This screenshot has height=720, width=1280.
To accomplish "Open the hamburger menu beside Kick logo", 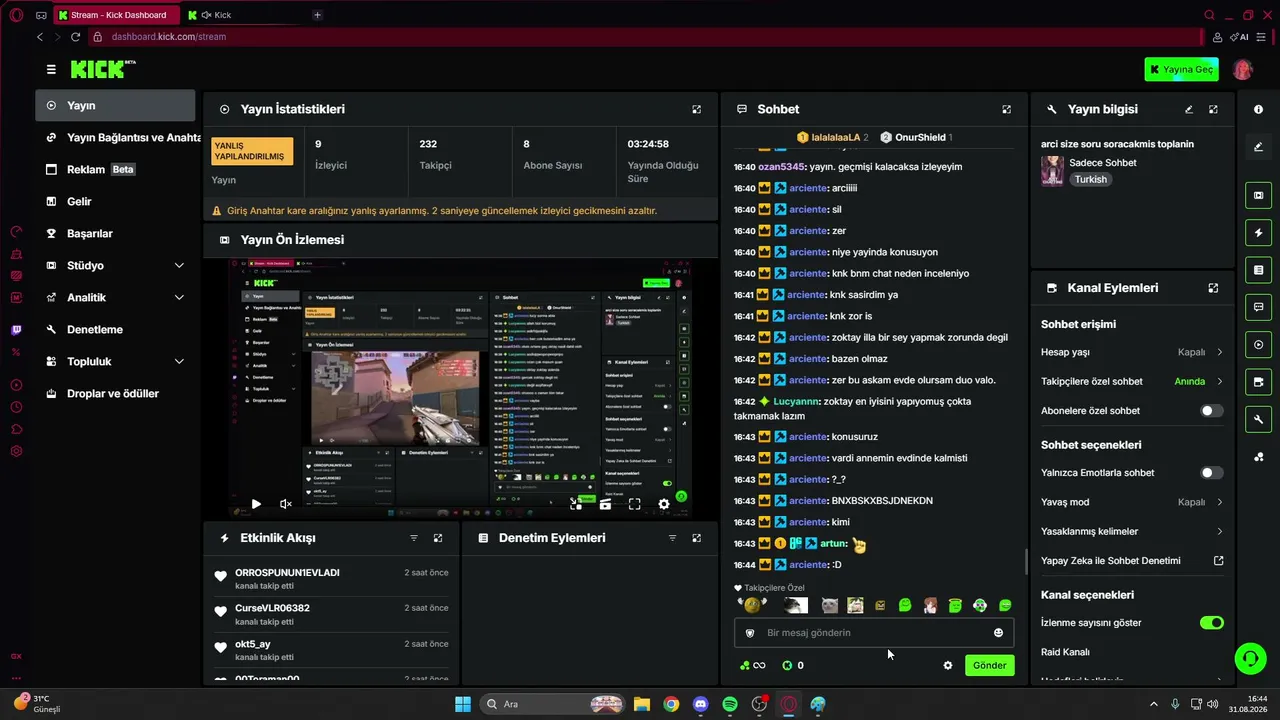I will [x=51, y=69].
